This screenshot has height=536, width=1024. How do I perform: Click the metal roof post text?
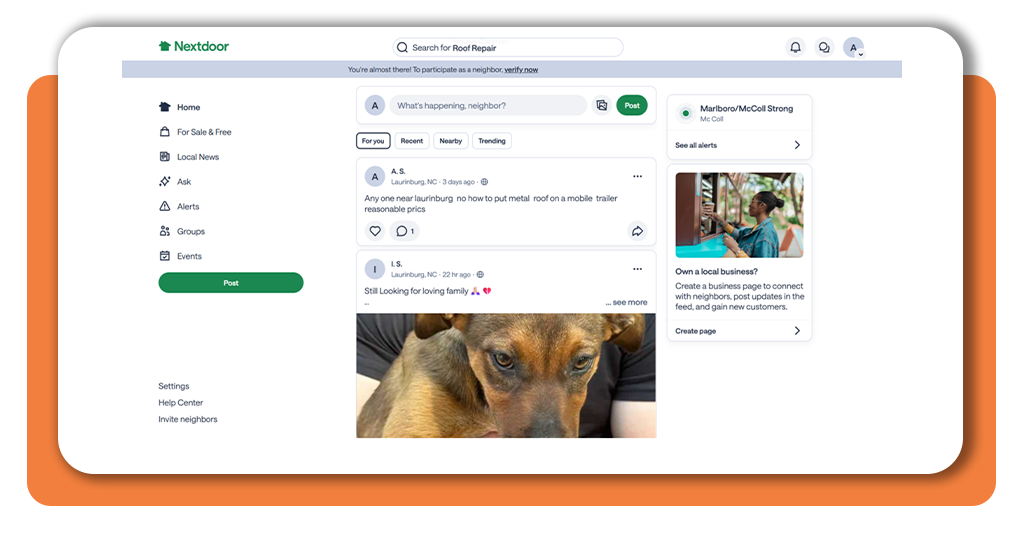pos(491,204)
